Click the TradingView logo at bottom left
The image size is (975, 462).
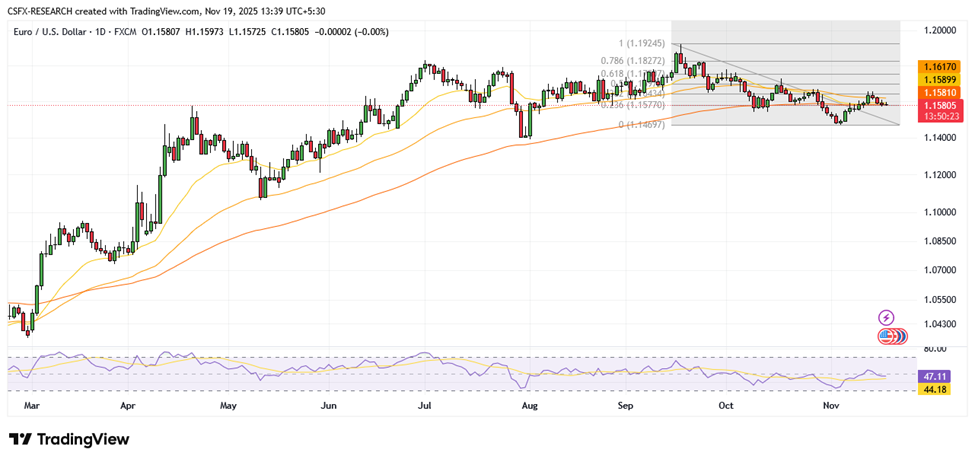69,440
